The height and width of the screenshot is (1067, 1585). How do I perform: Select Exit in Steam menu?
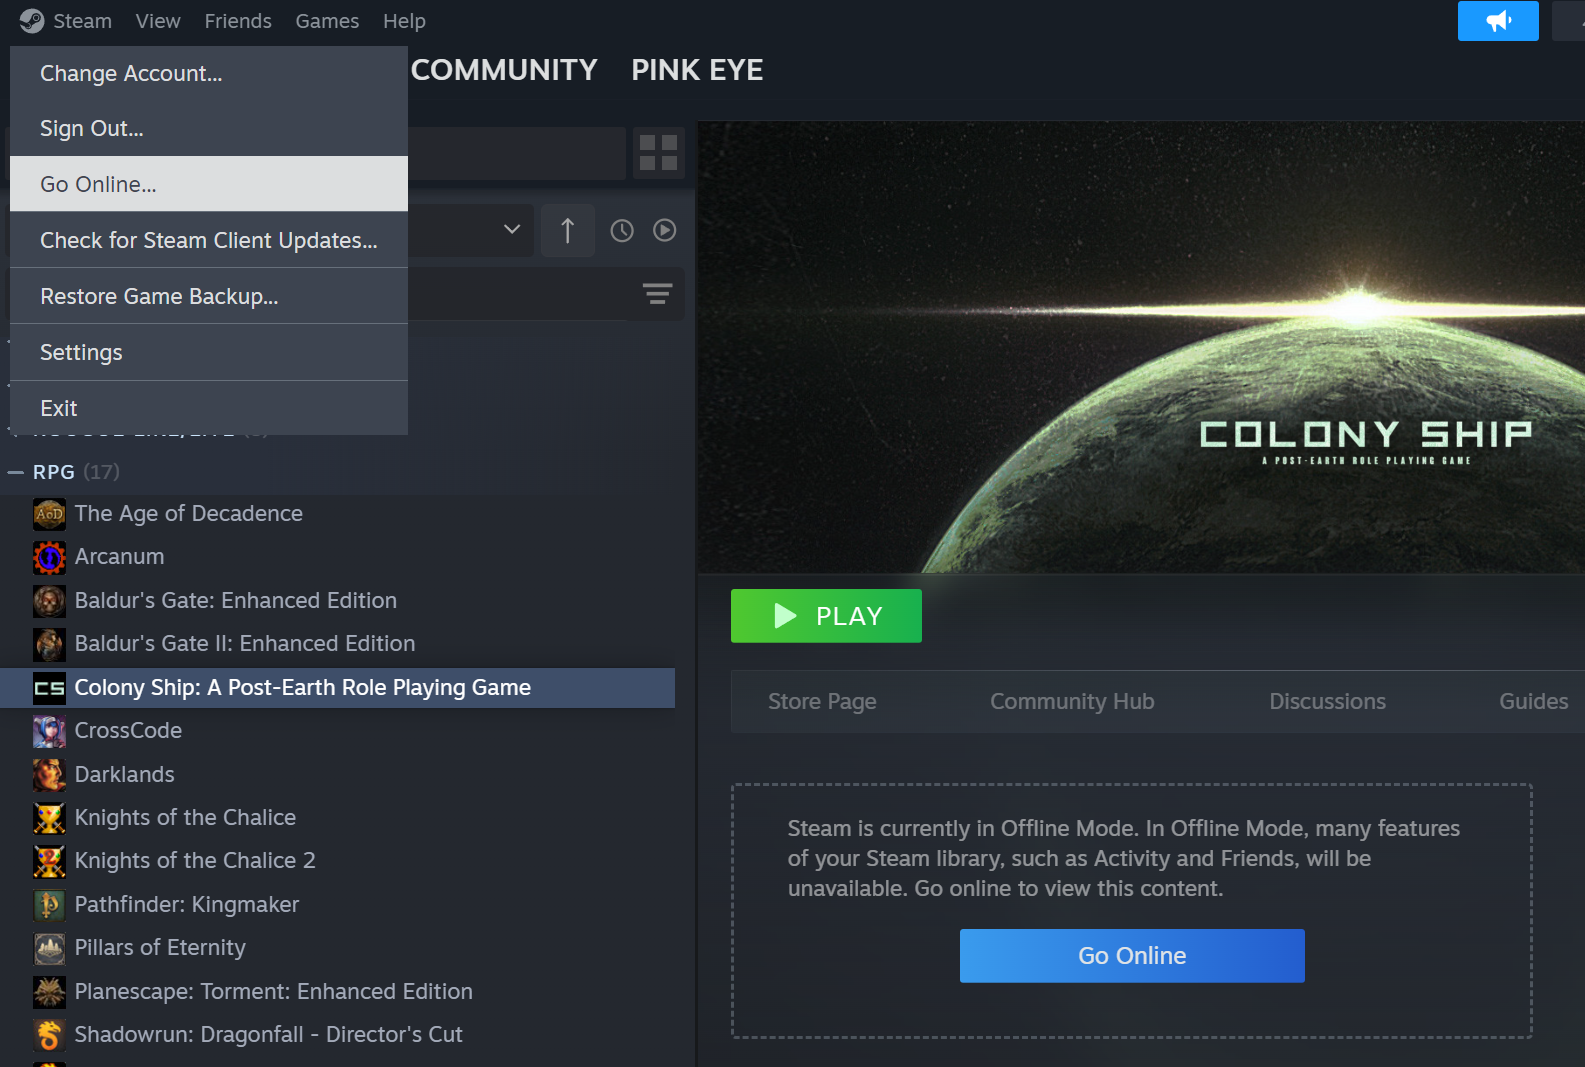point(209,408)
